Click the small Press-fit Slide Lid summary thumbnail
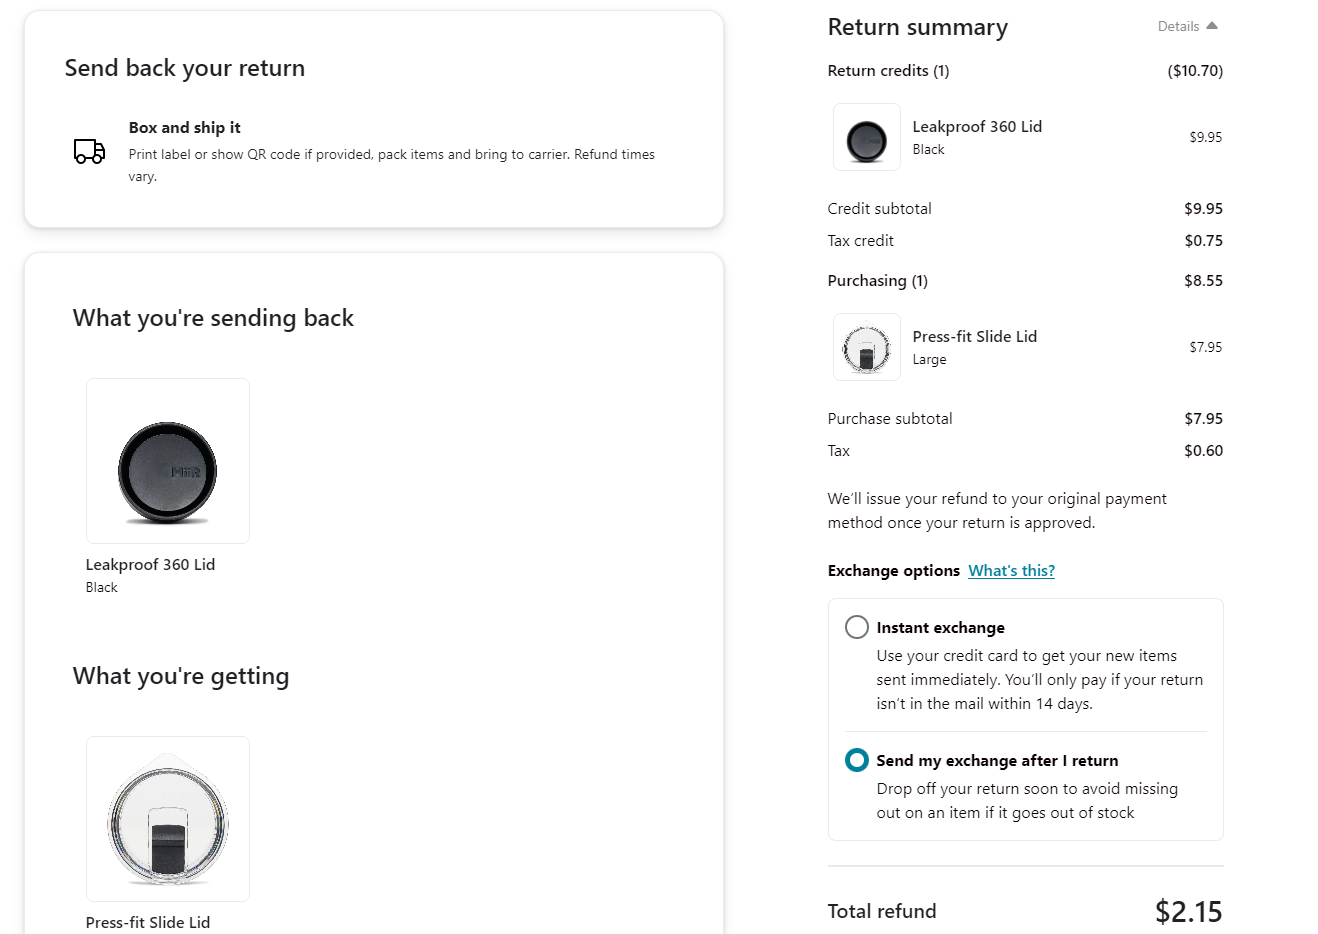This screenshot has height=934, width=1318. coord(866,347)
